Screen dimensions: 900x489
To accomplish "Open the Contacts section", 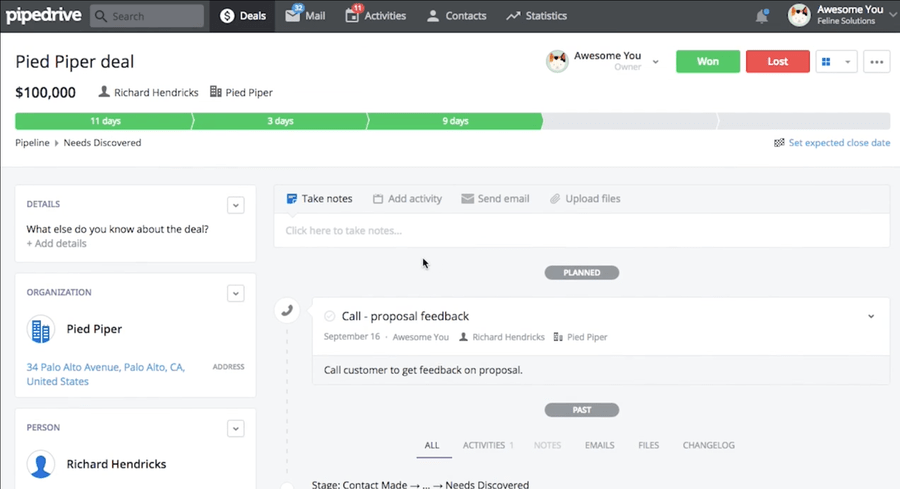I will pyautogui.click(x=456, y=16).
